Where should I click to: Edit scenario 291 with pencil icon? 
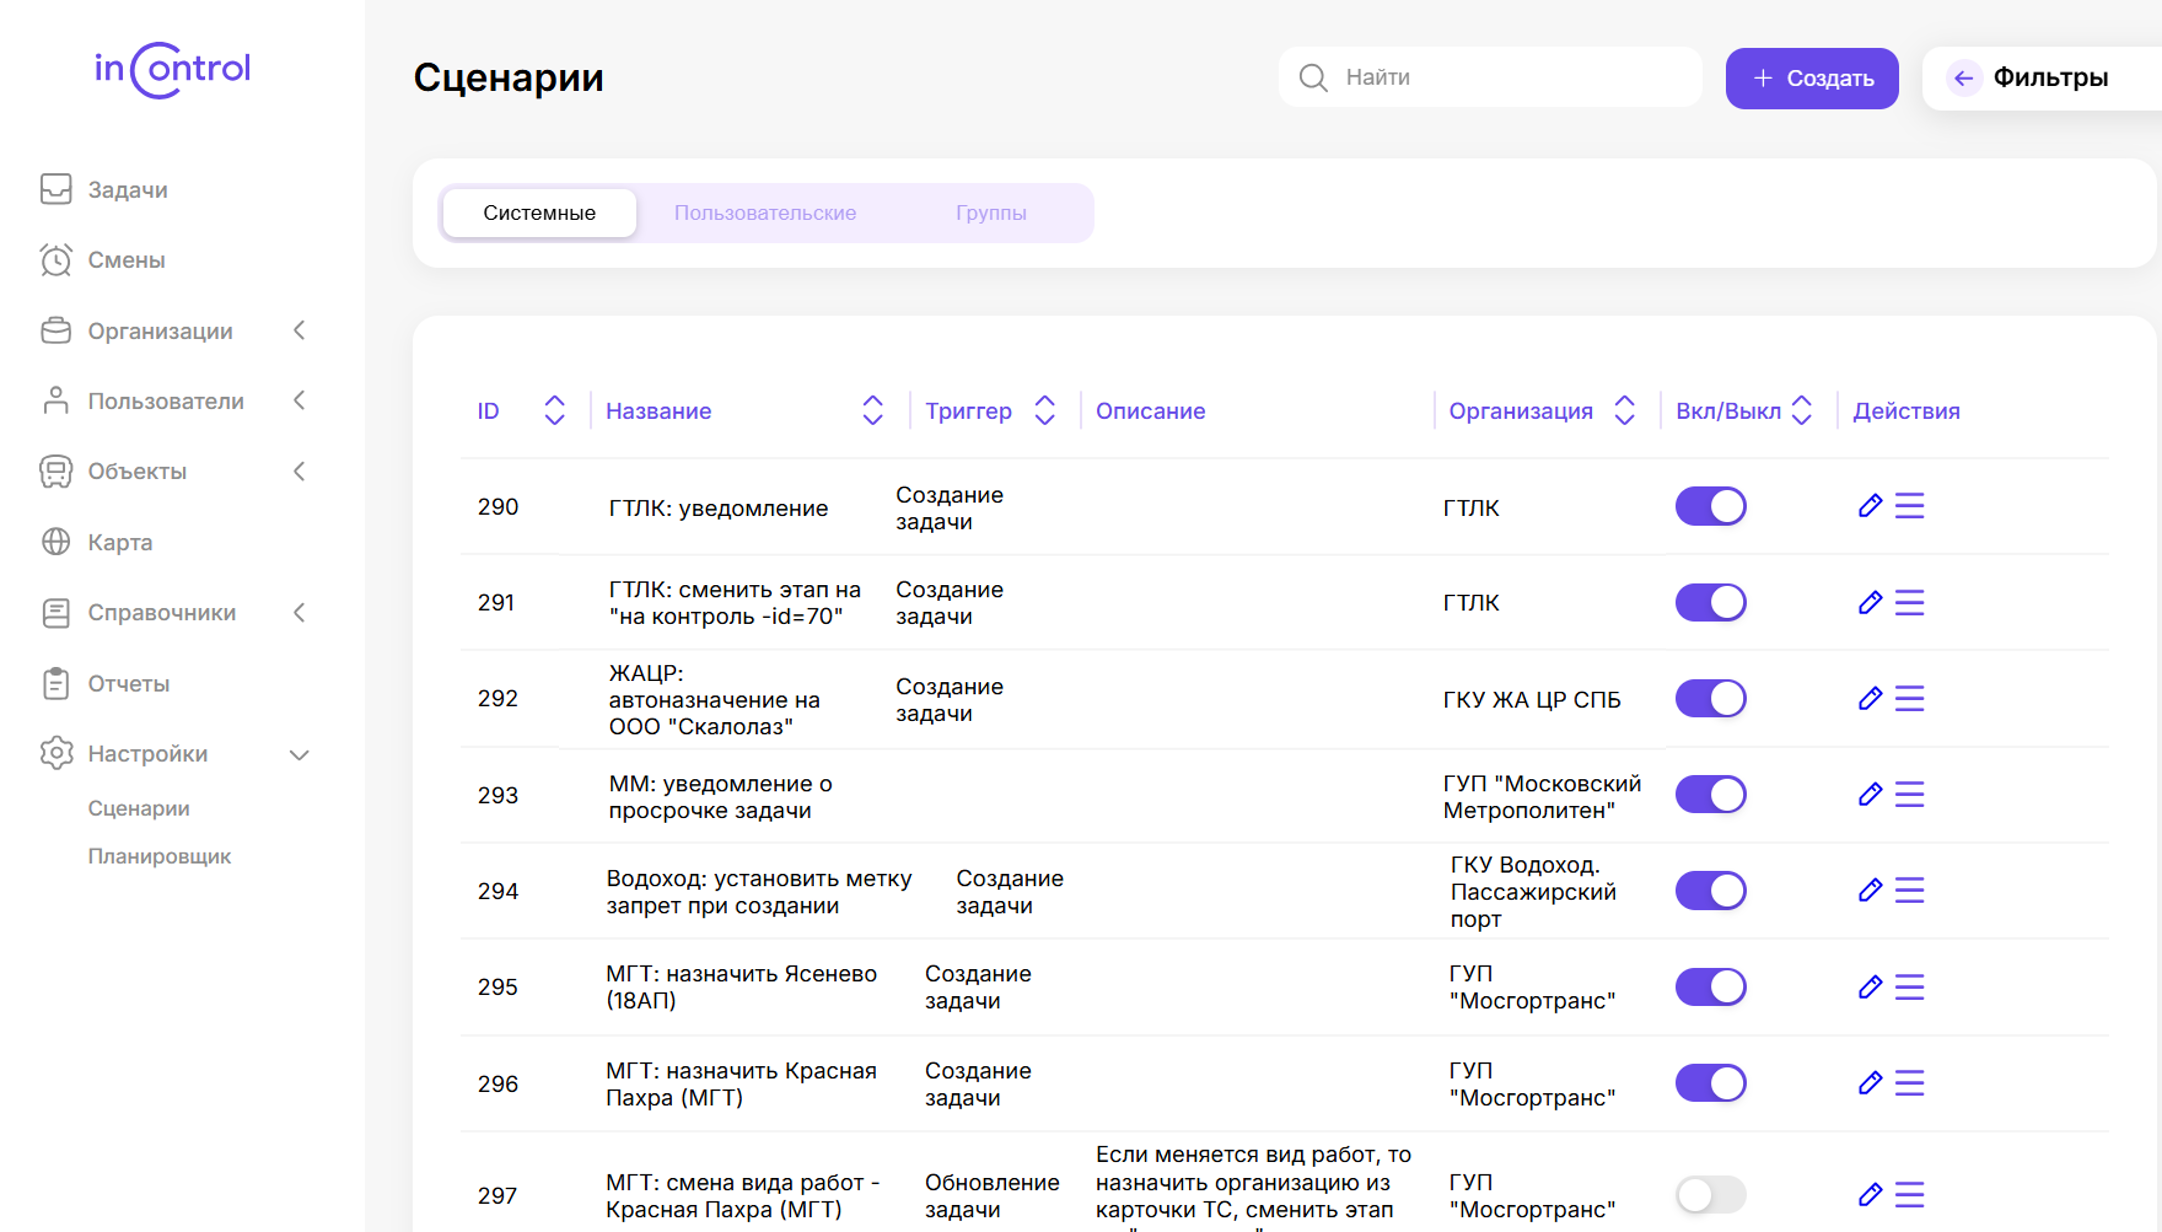1870,602
